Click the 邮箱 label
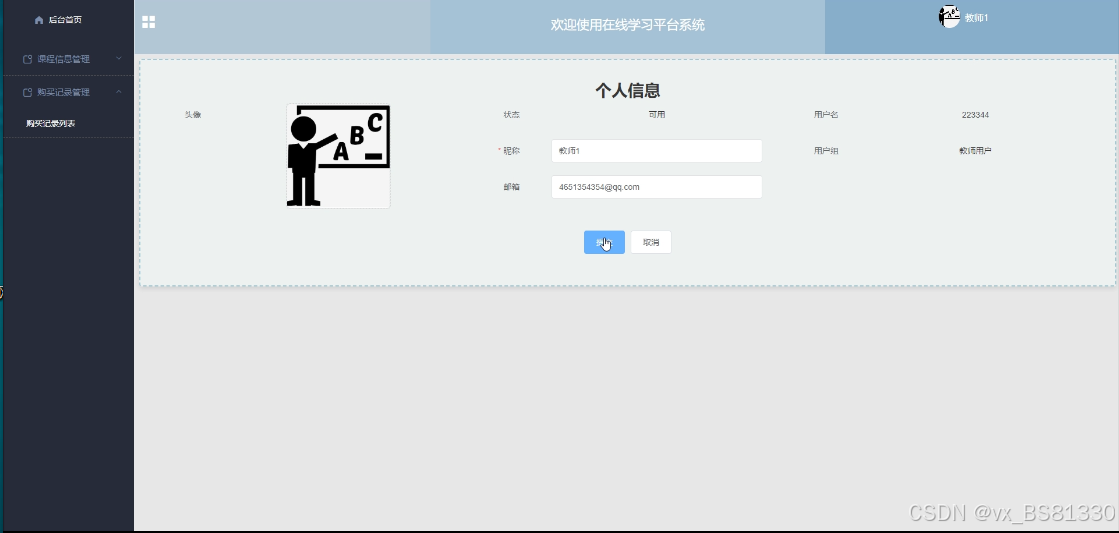This screenshot has height=533, width=1119. click(x=512, y=187)
